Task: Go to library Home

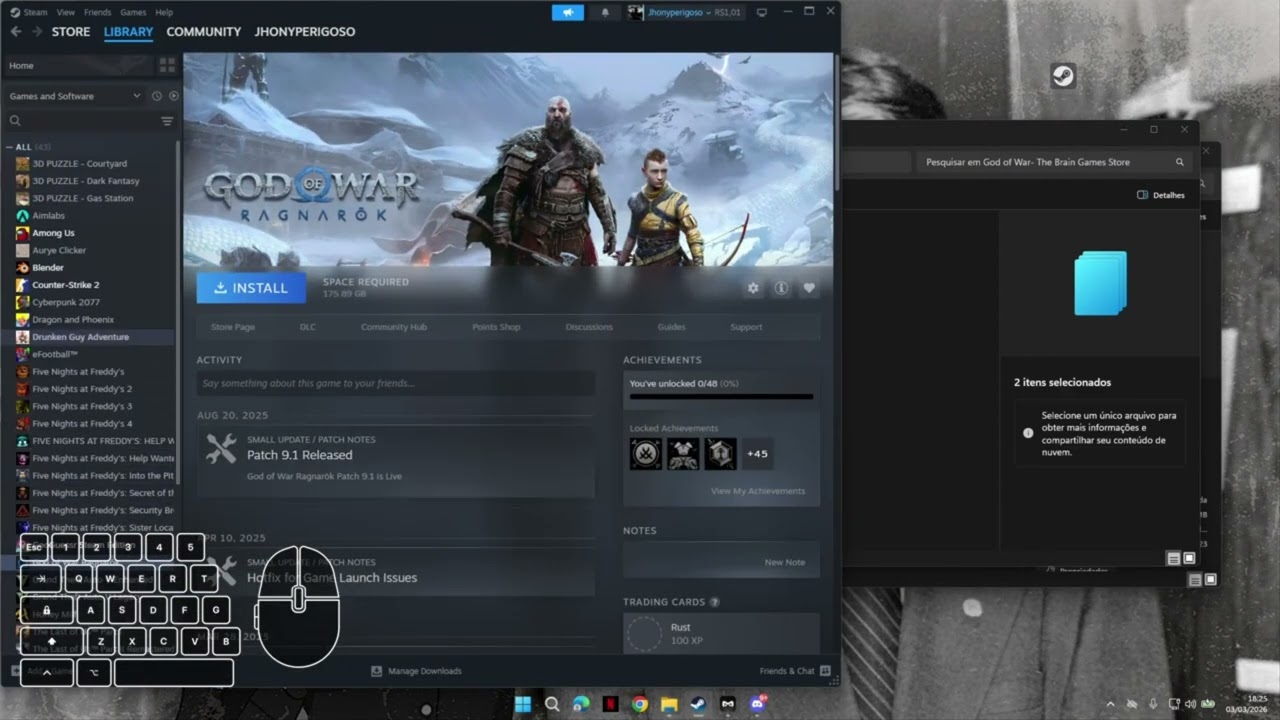Action: pyautogui.click(x=78, y=65)
